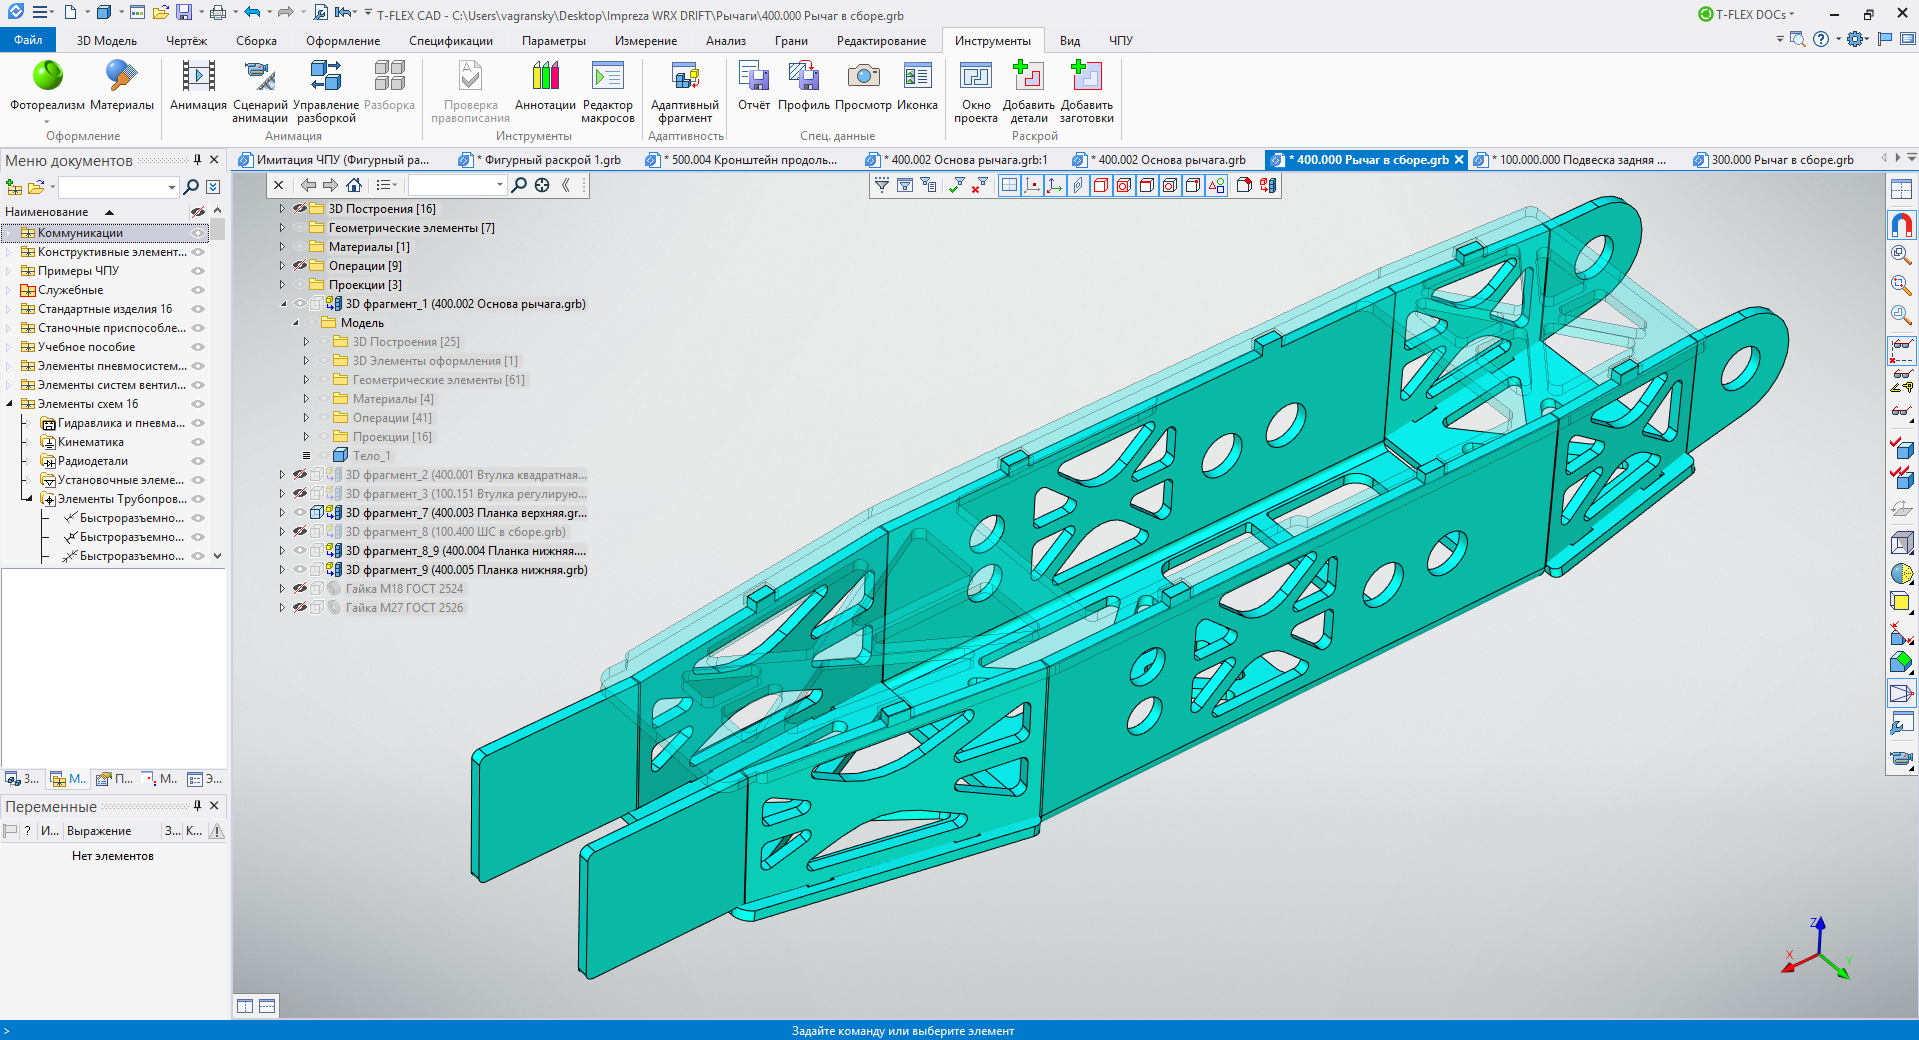Click the back arrow in model tree toolbar
Viewport: 1919px width, 1040px height.
[x=308, y=185]
